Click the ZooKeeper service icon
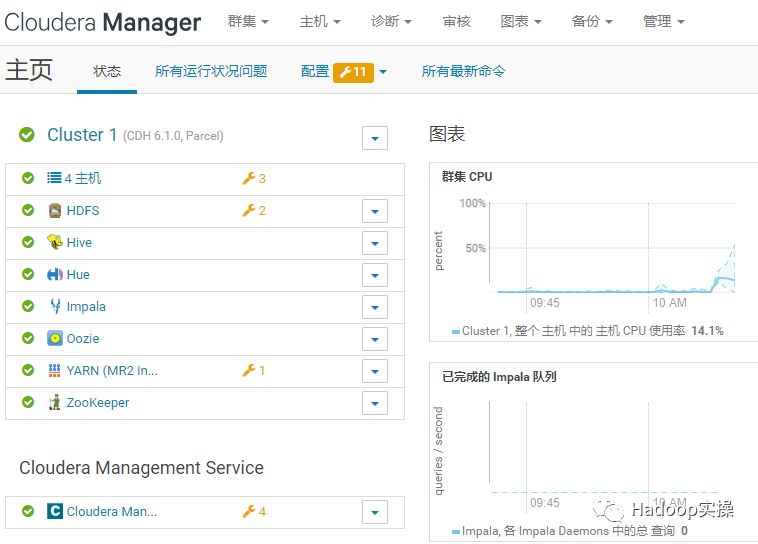 click(x=55, y=402)
